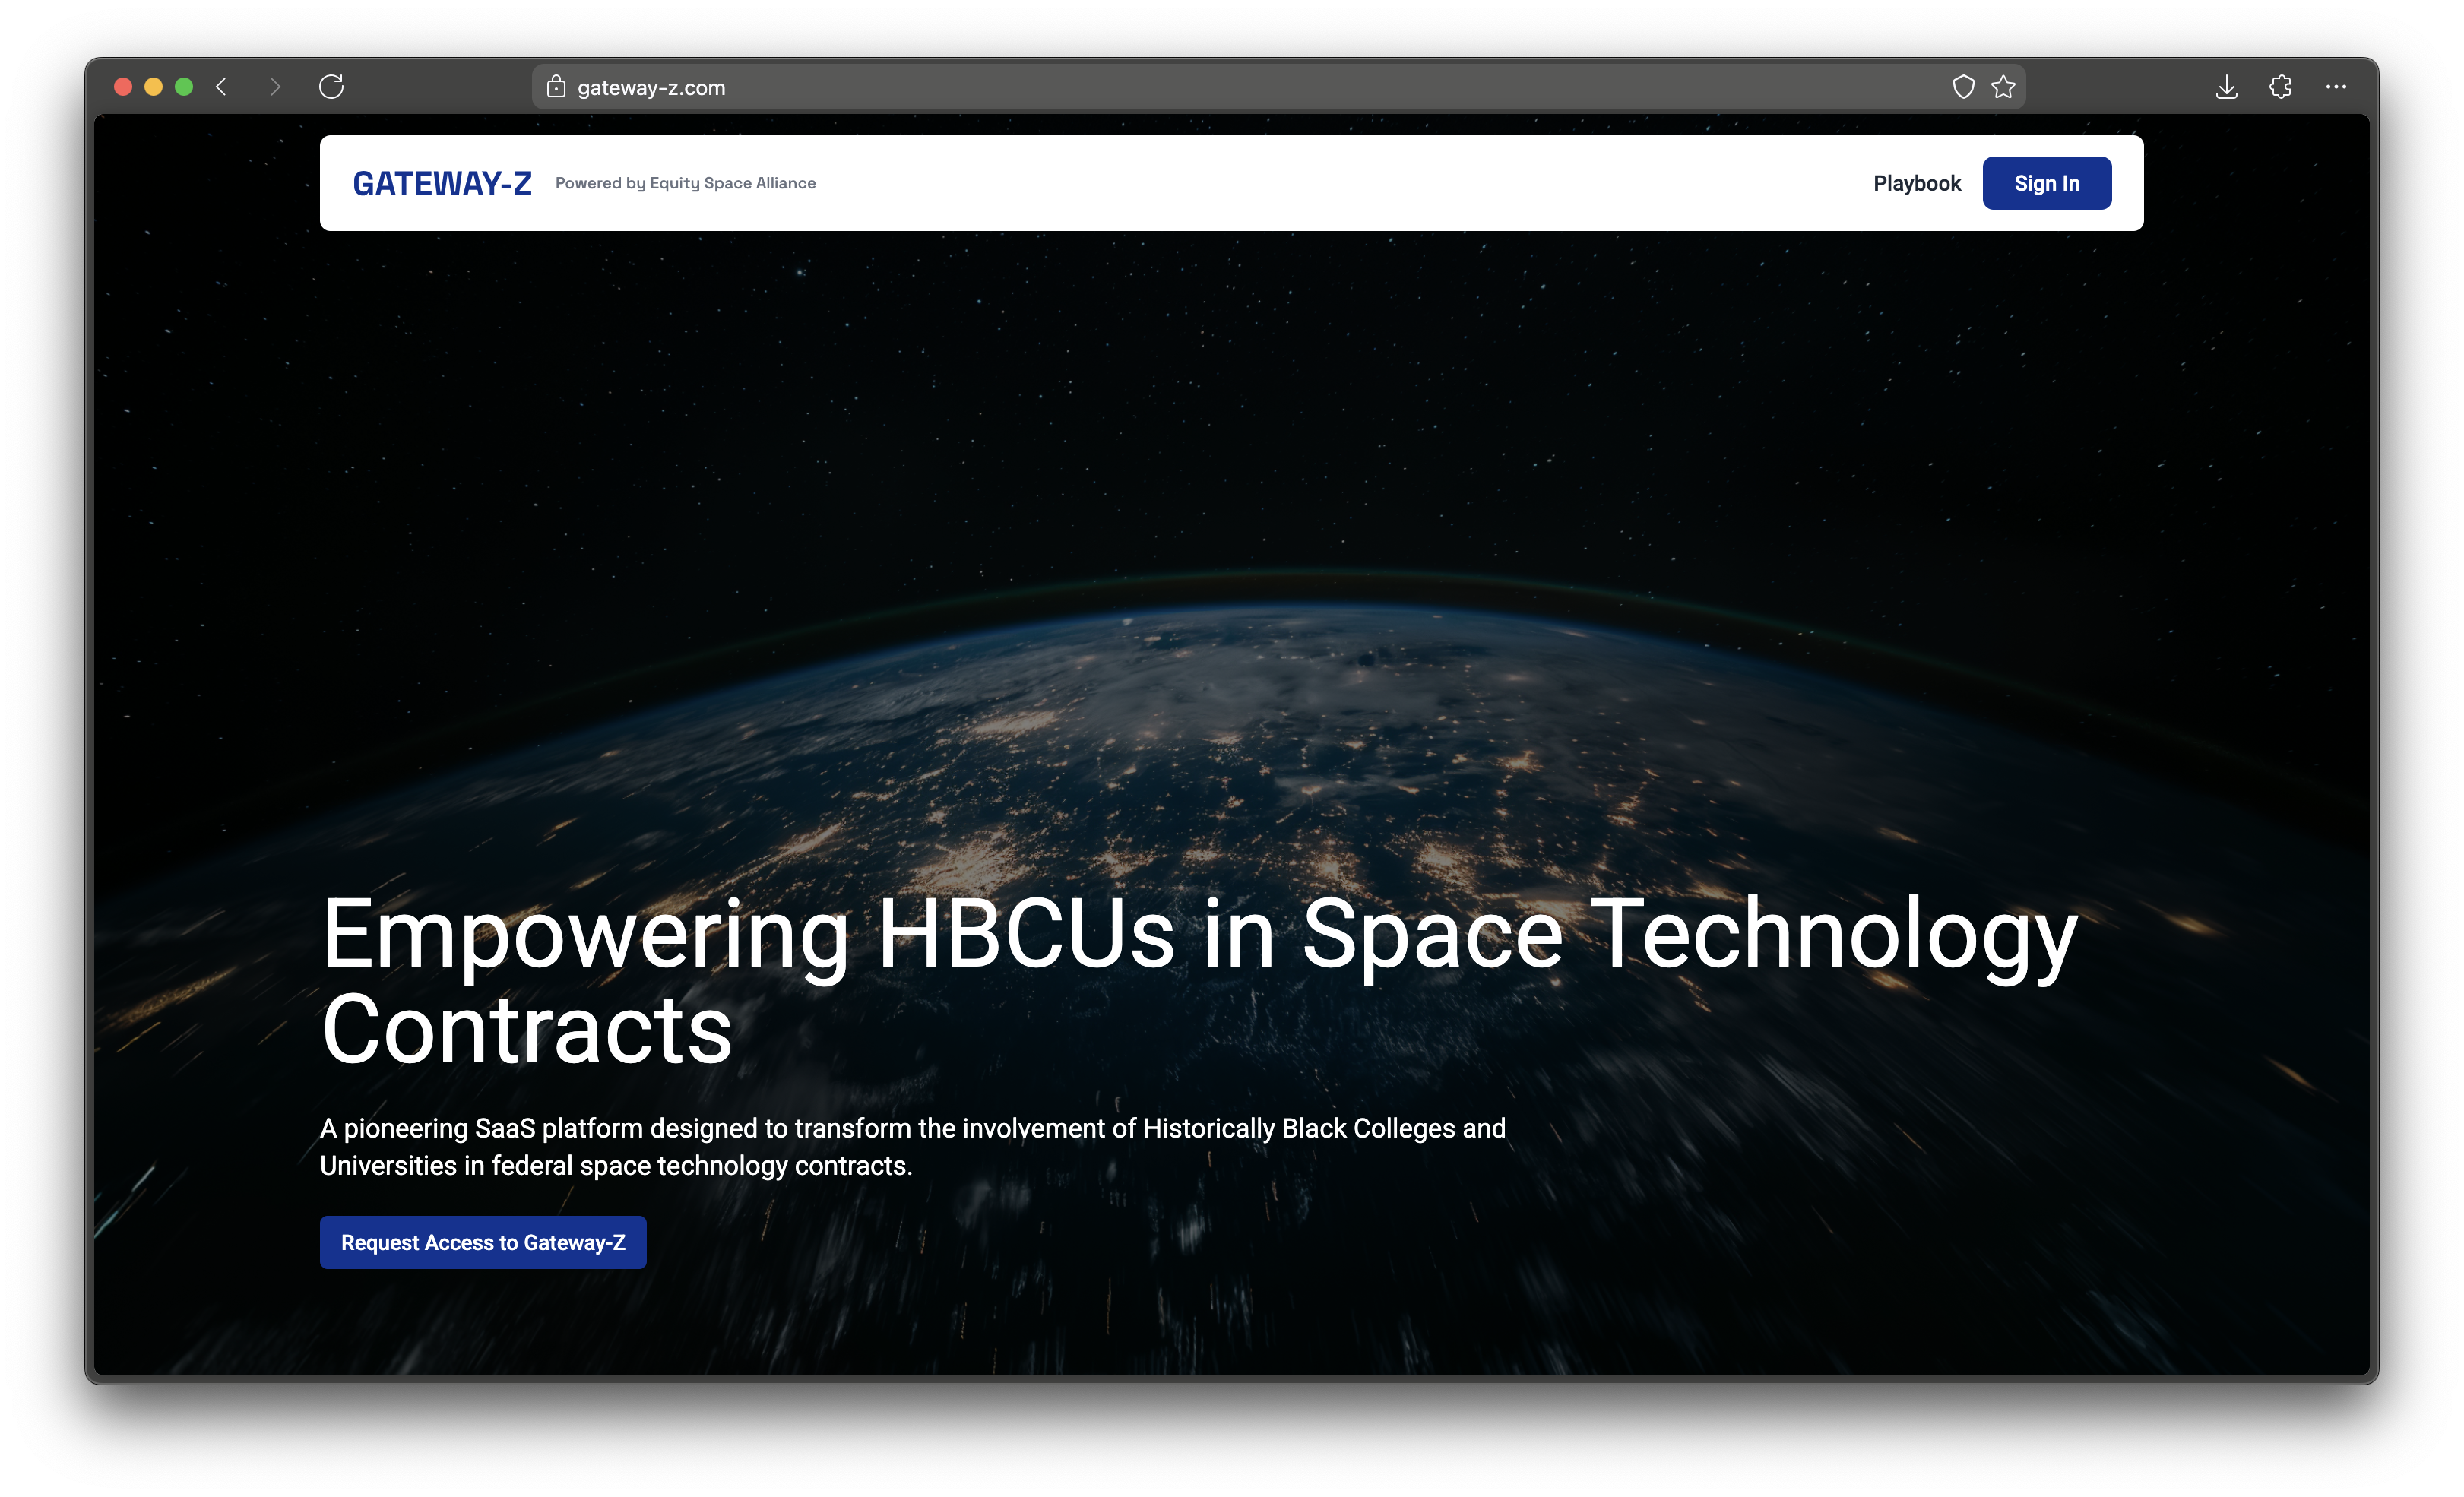Open the shield tracking protection icon
This screenshot has height=1497, width=2464.
pos(1963,87)
